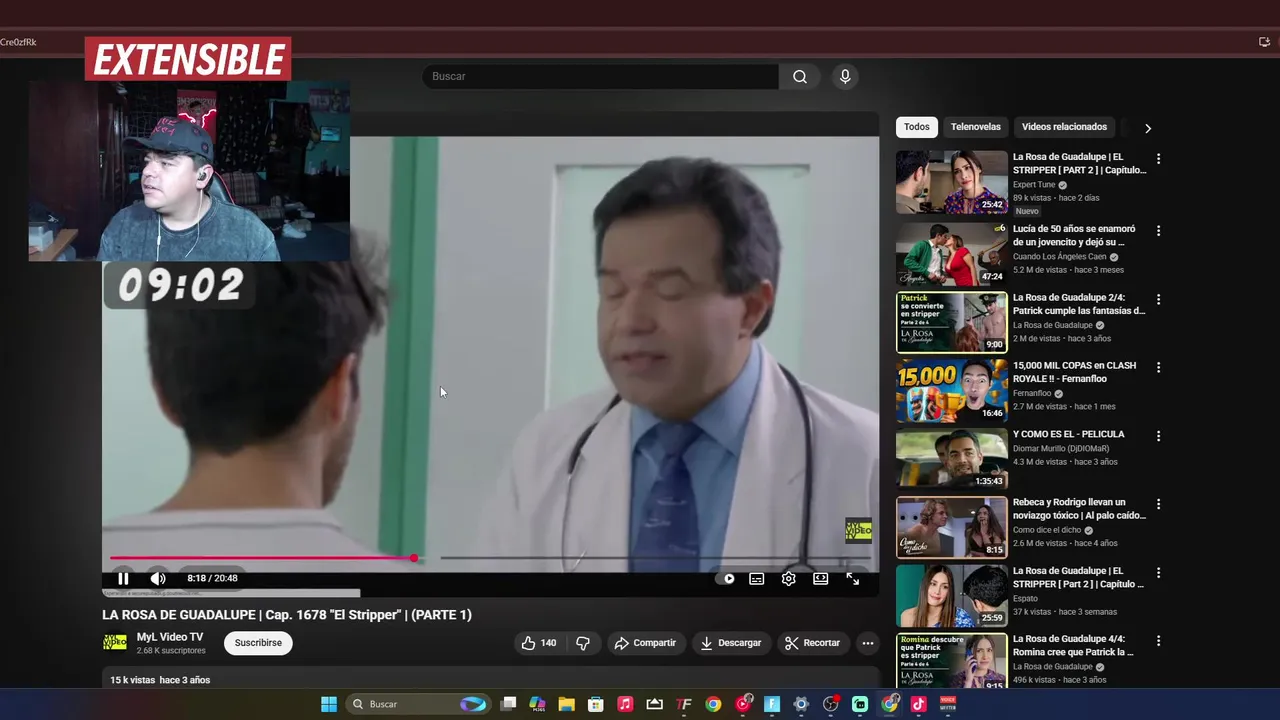Switch to theater mode view
This screenshot has height=720, width=1280.
[821, 578]
